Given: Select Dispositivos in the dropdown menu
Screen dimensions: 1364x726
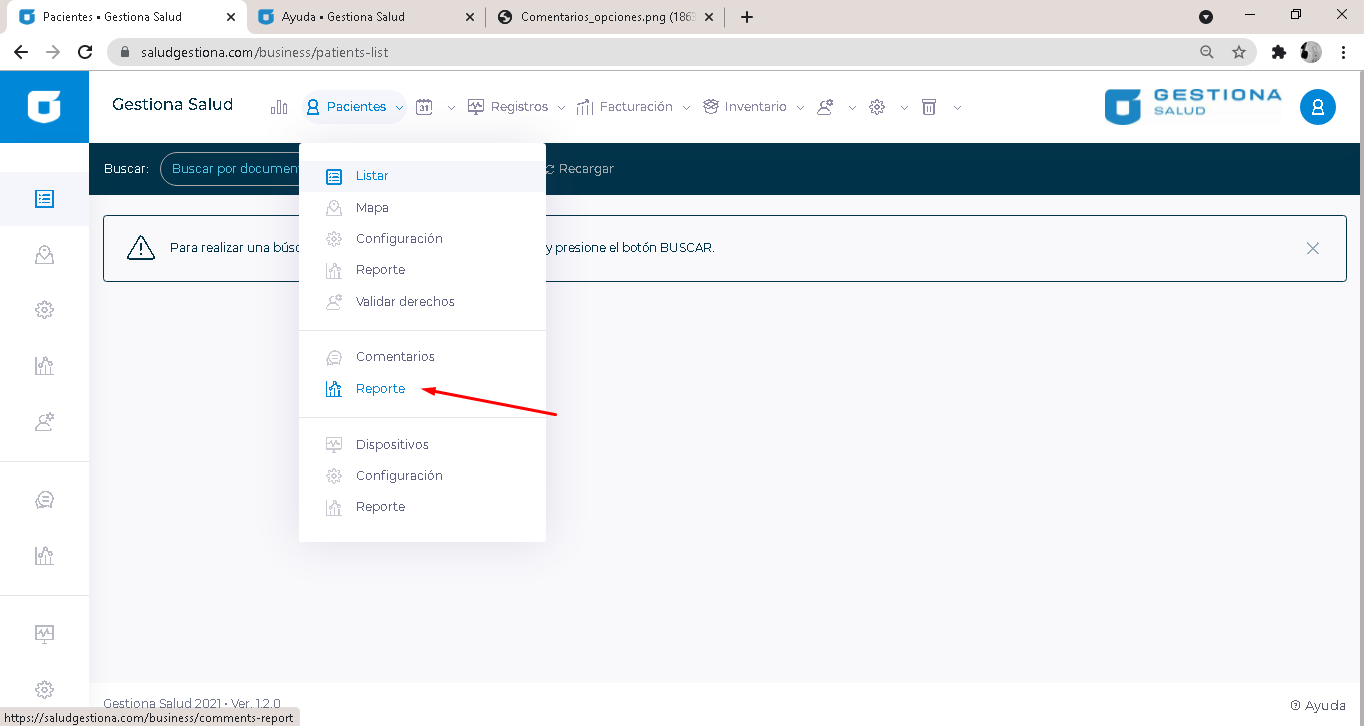Looking at the screenshot, I should pos(392,444).
